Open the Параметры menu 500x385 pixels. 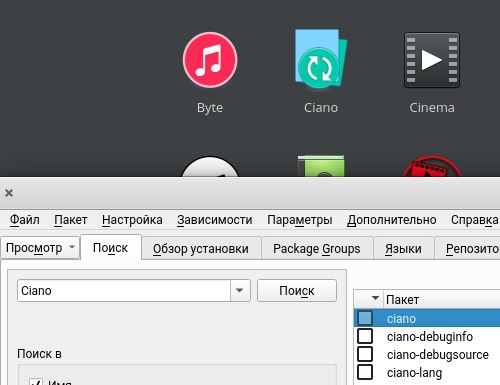click(300, 220)
